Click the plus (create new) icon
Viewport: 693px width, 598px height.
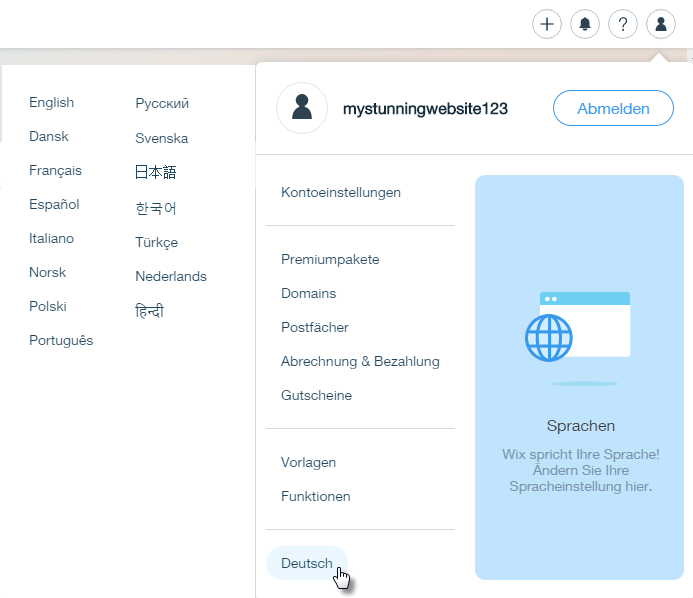tap(546, 24)
